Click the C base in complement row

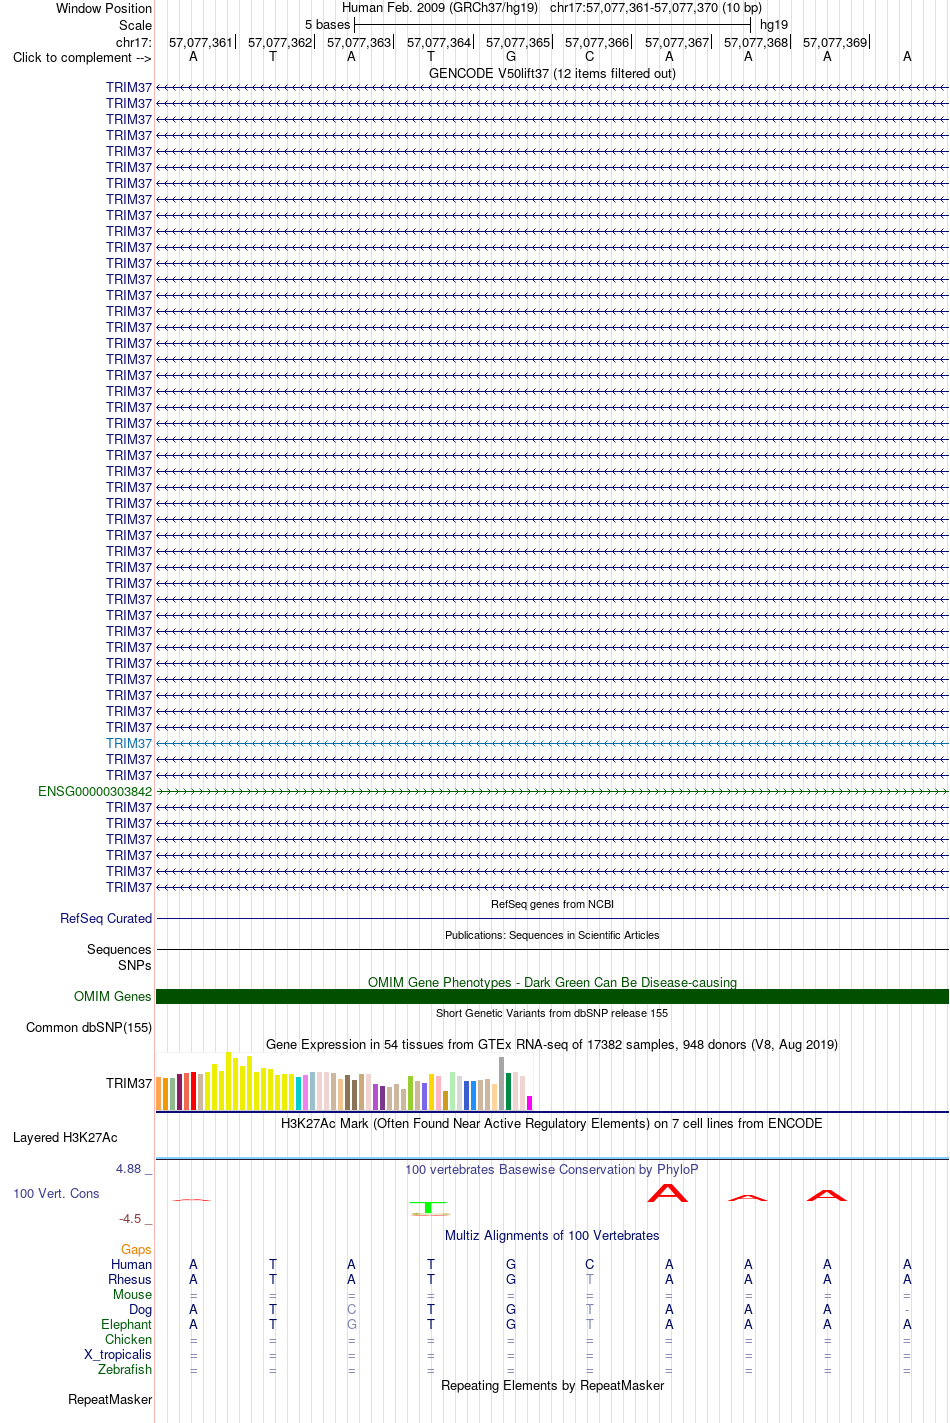[x=590, y=57]
